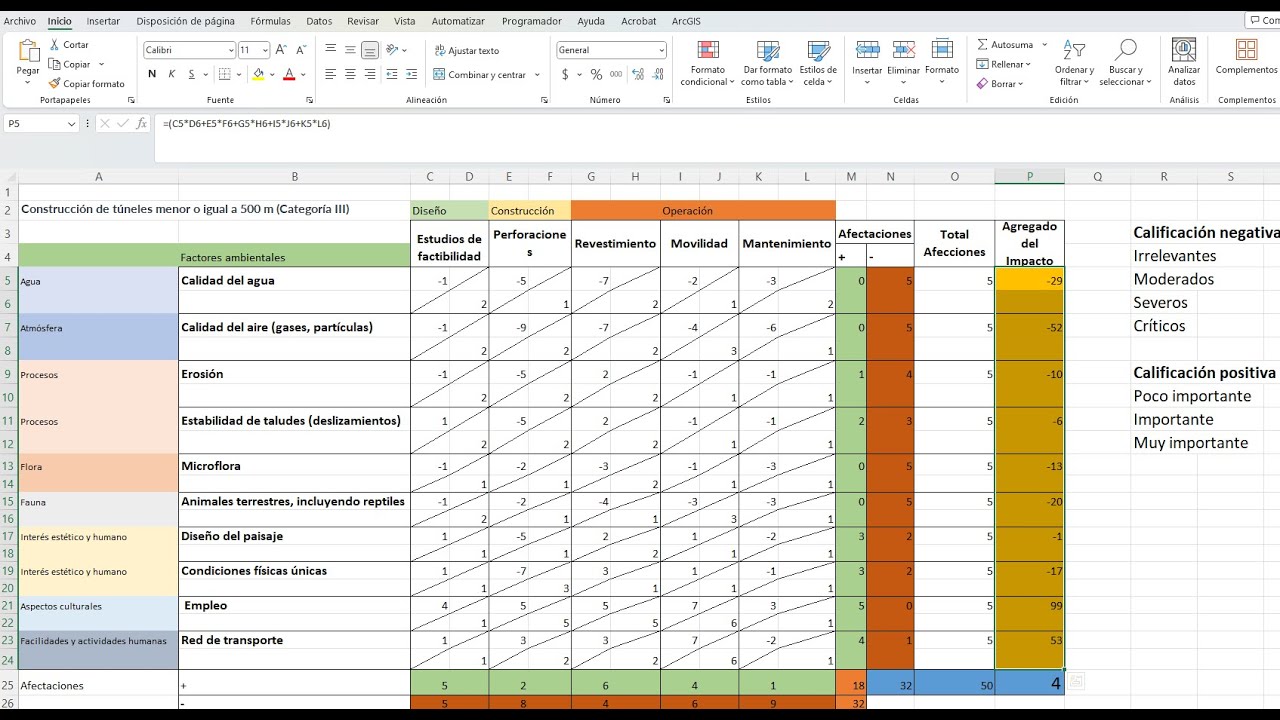
Task: Switch to the ArcGIS tab
Action: (686, 21)
